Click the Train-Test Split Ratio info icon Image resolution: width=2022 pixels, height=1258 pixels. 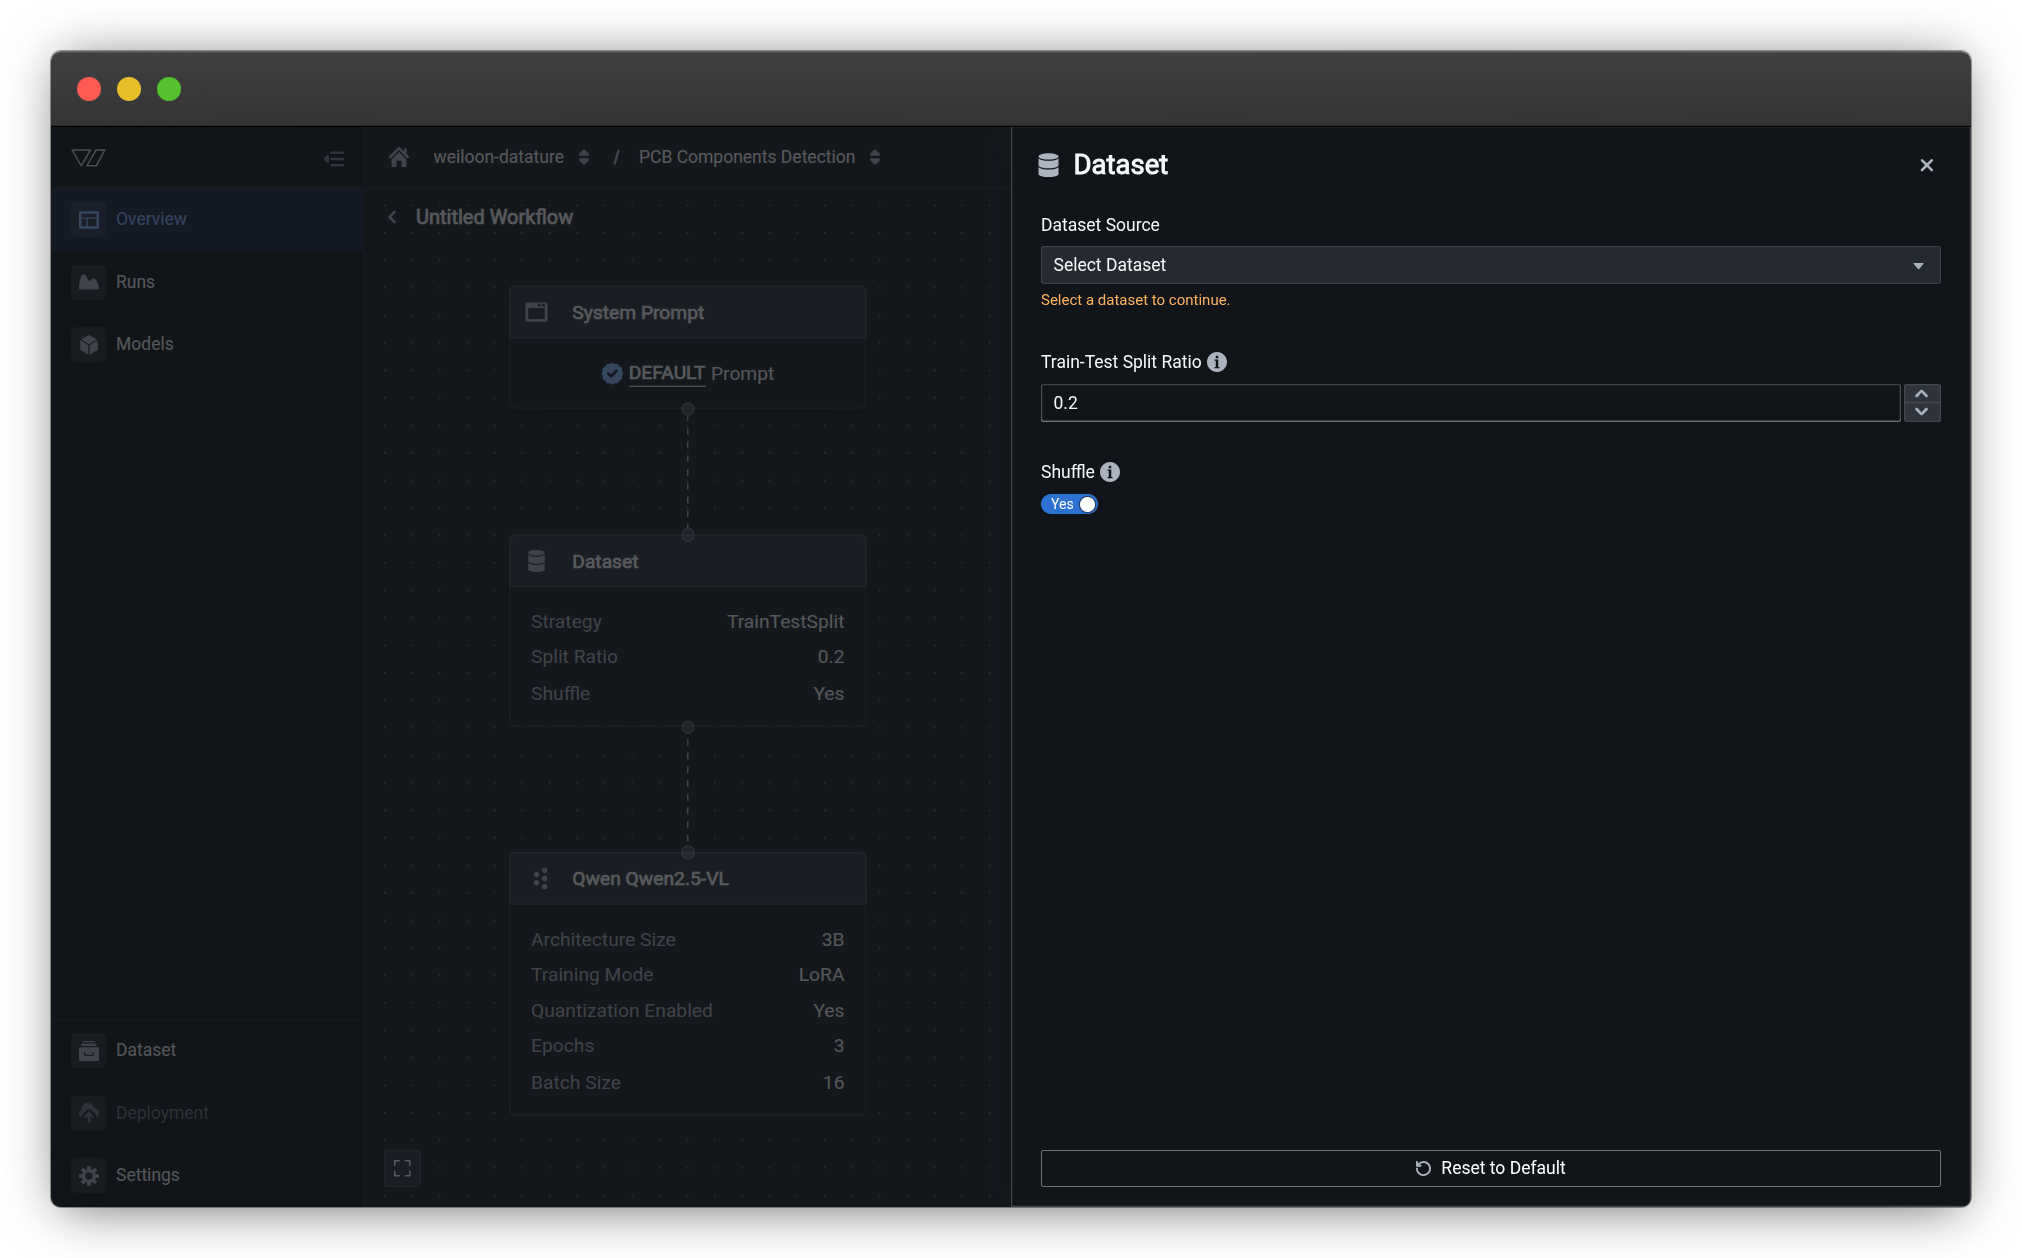click(1217, 362)
